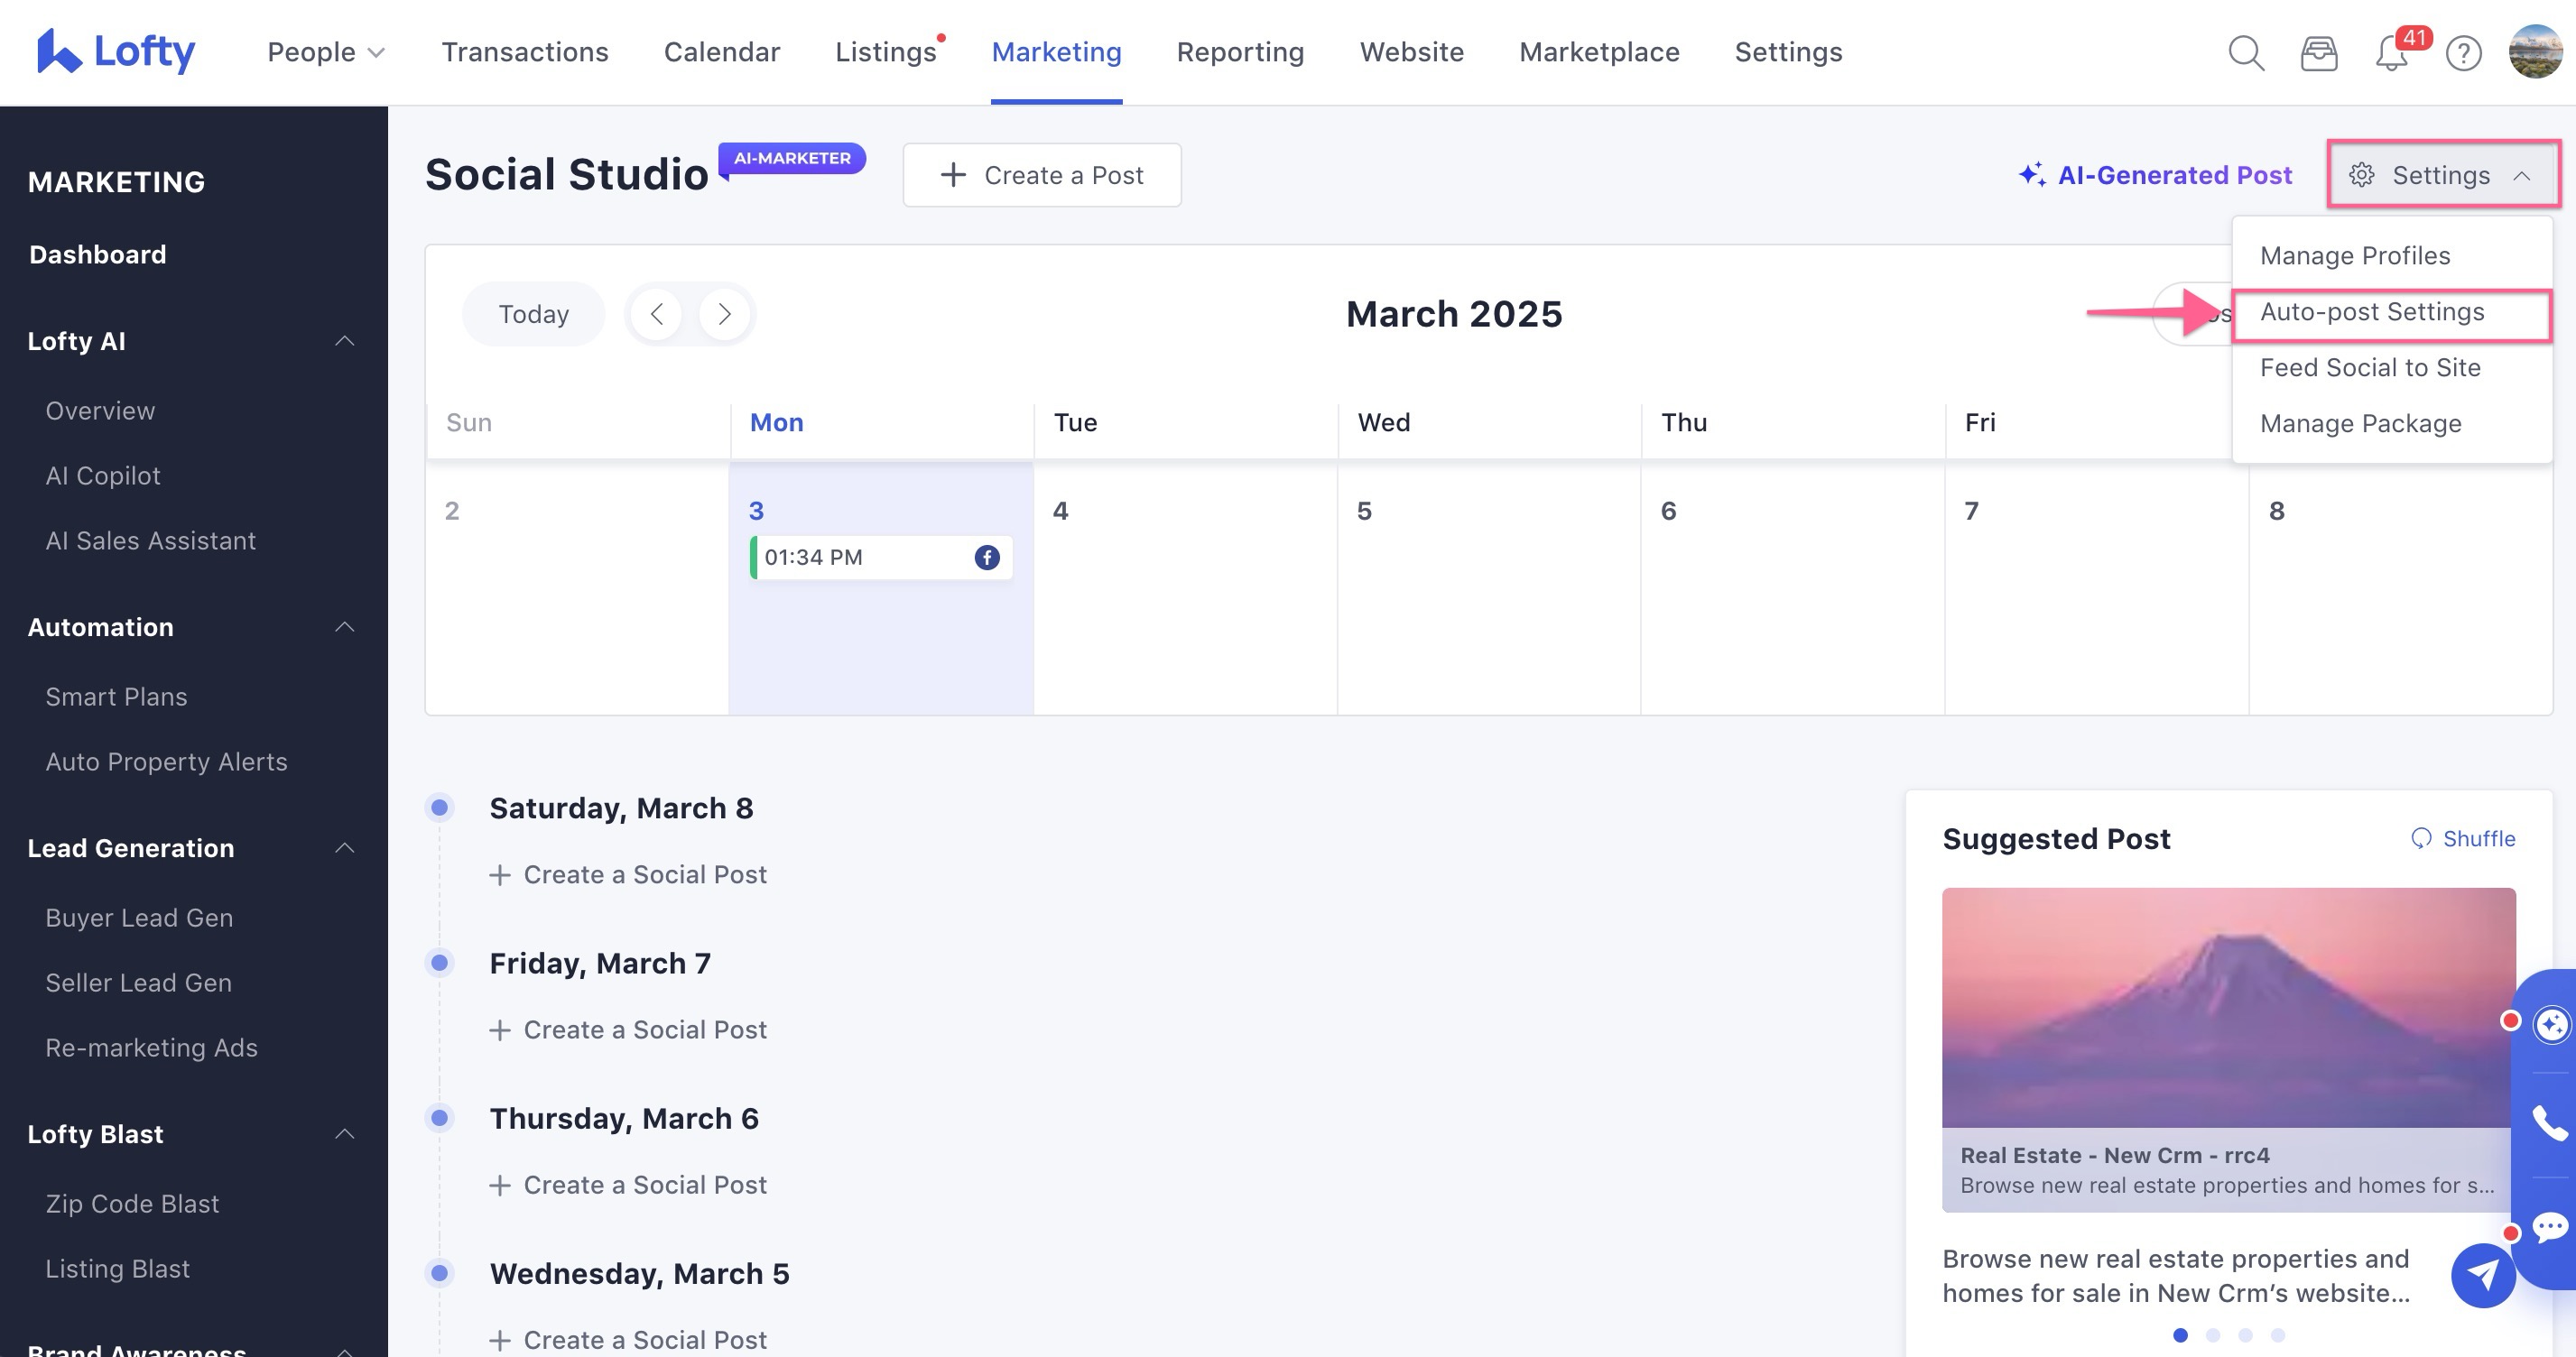
Task: Open the top Settings tab
Action: [1788, 52]
